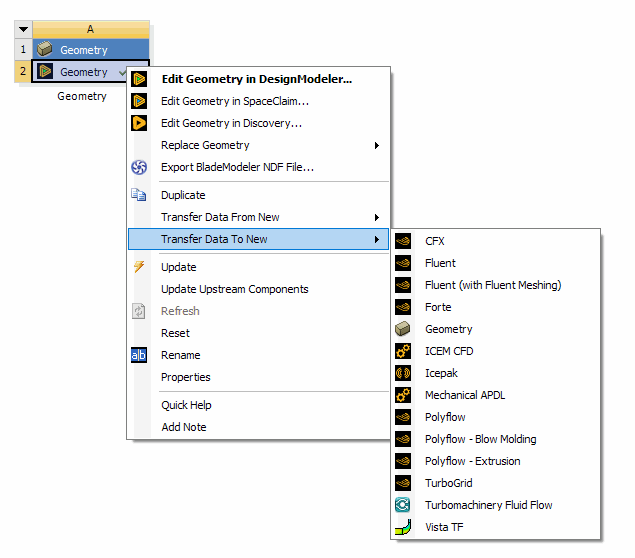Select Fluent (with Fluent Meshing) from submenu
Image resolution: width=635 pixels, height=558 pixels.
pos(492,285)
